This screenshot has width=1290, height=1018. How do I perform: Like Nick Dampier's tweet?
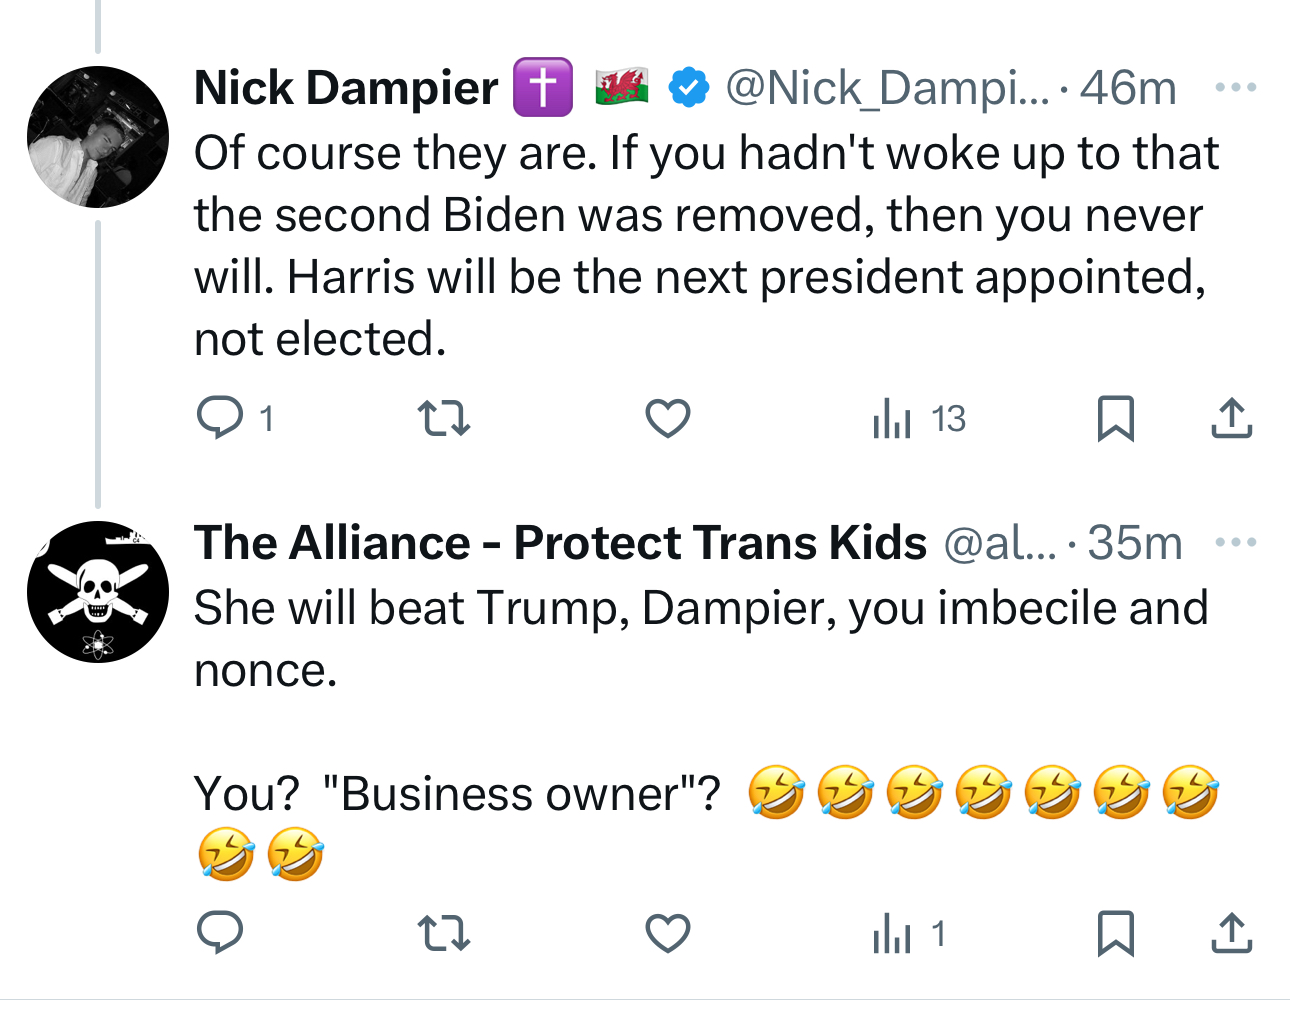[667, 418]
